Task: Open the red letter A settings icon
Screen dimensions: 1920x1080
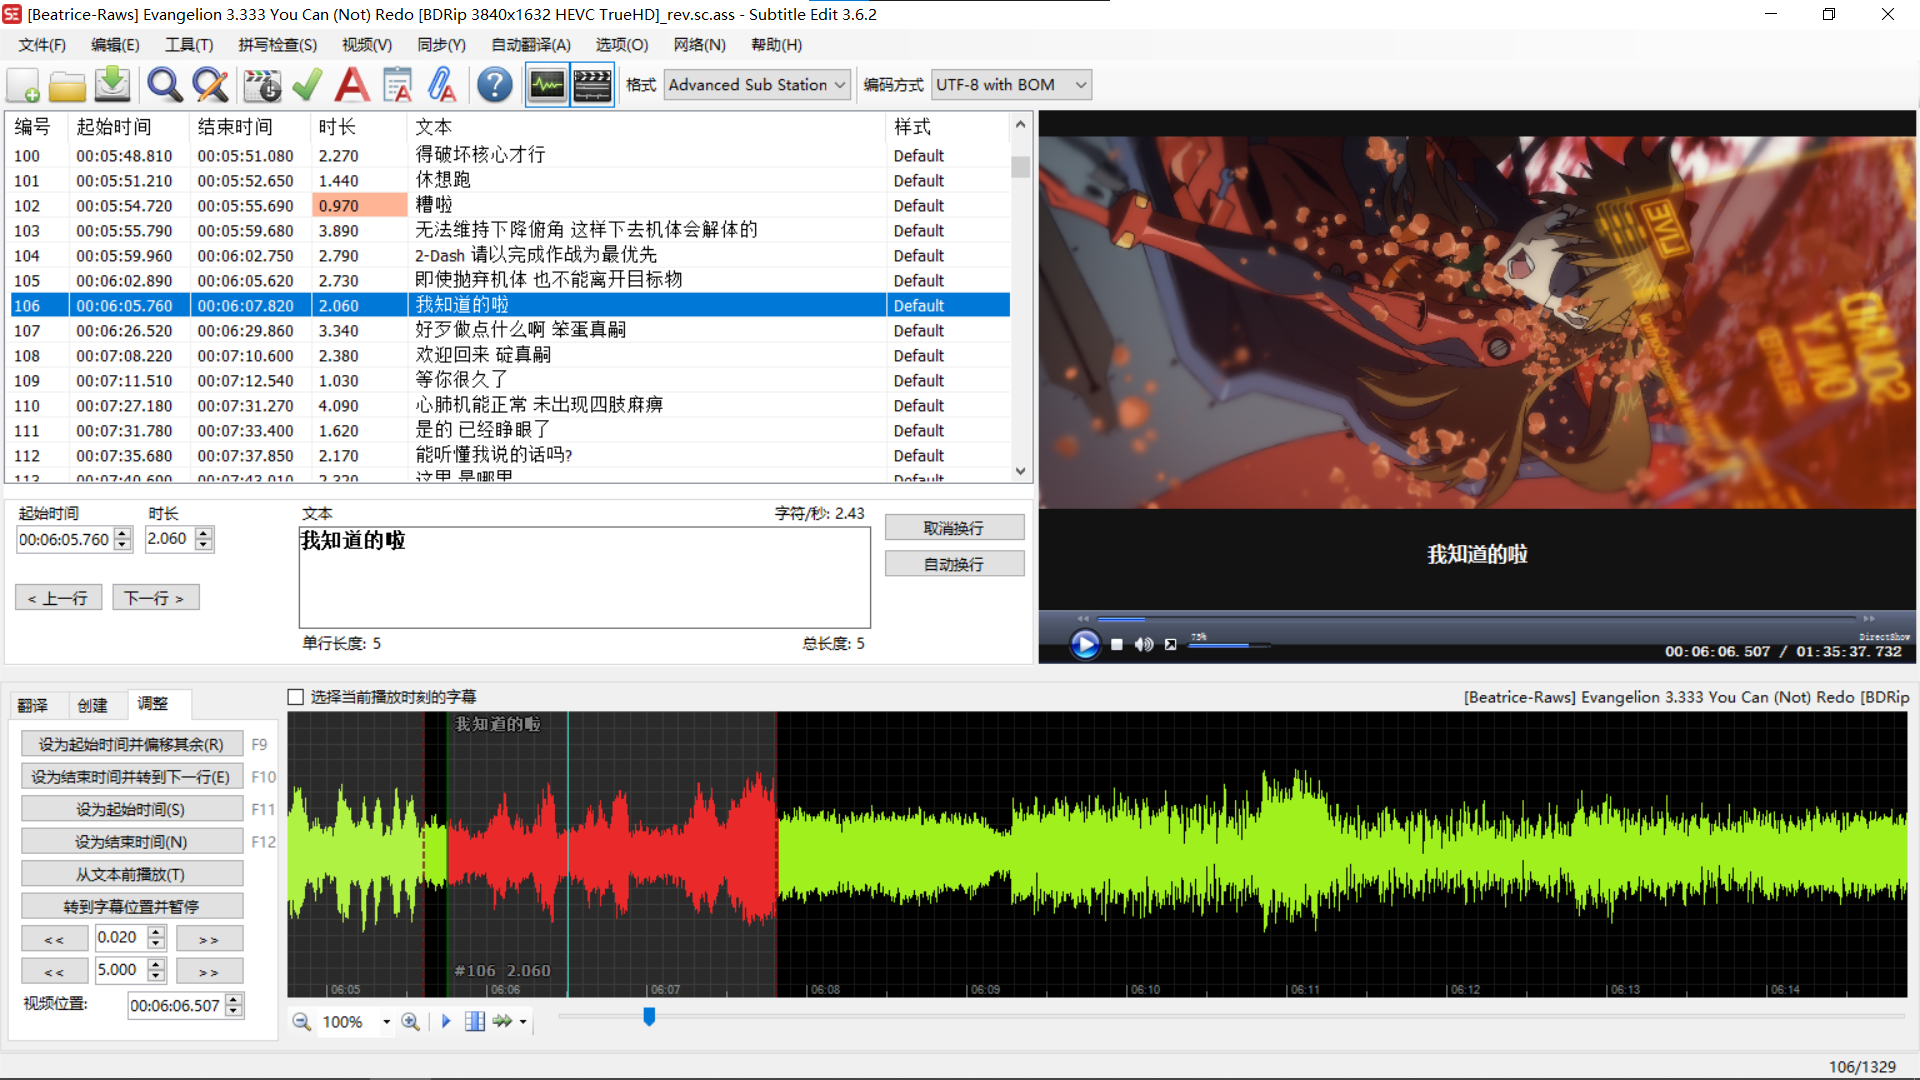Action: [x=352, y=85]
